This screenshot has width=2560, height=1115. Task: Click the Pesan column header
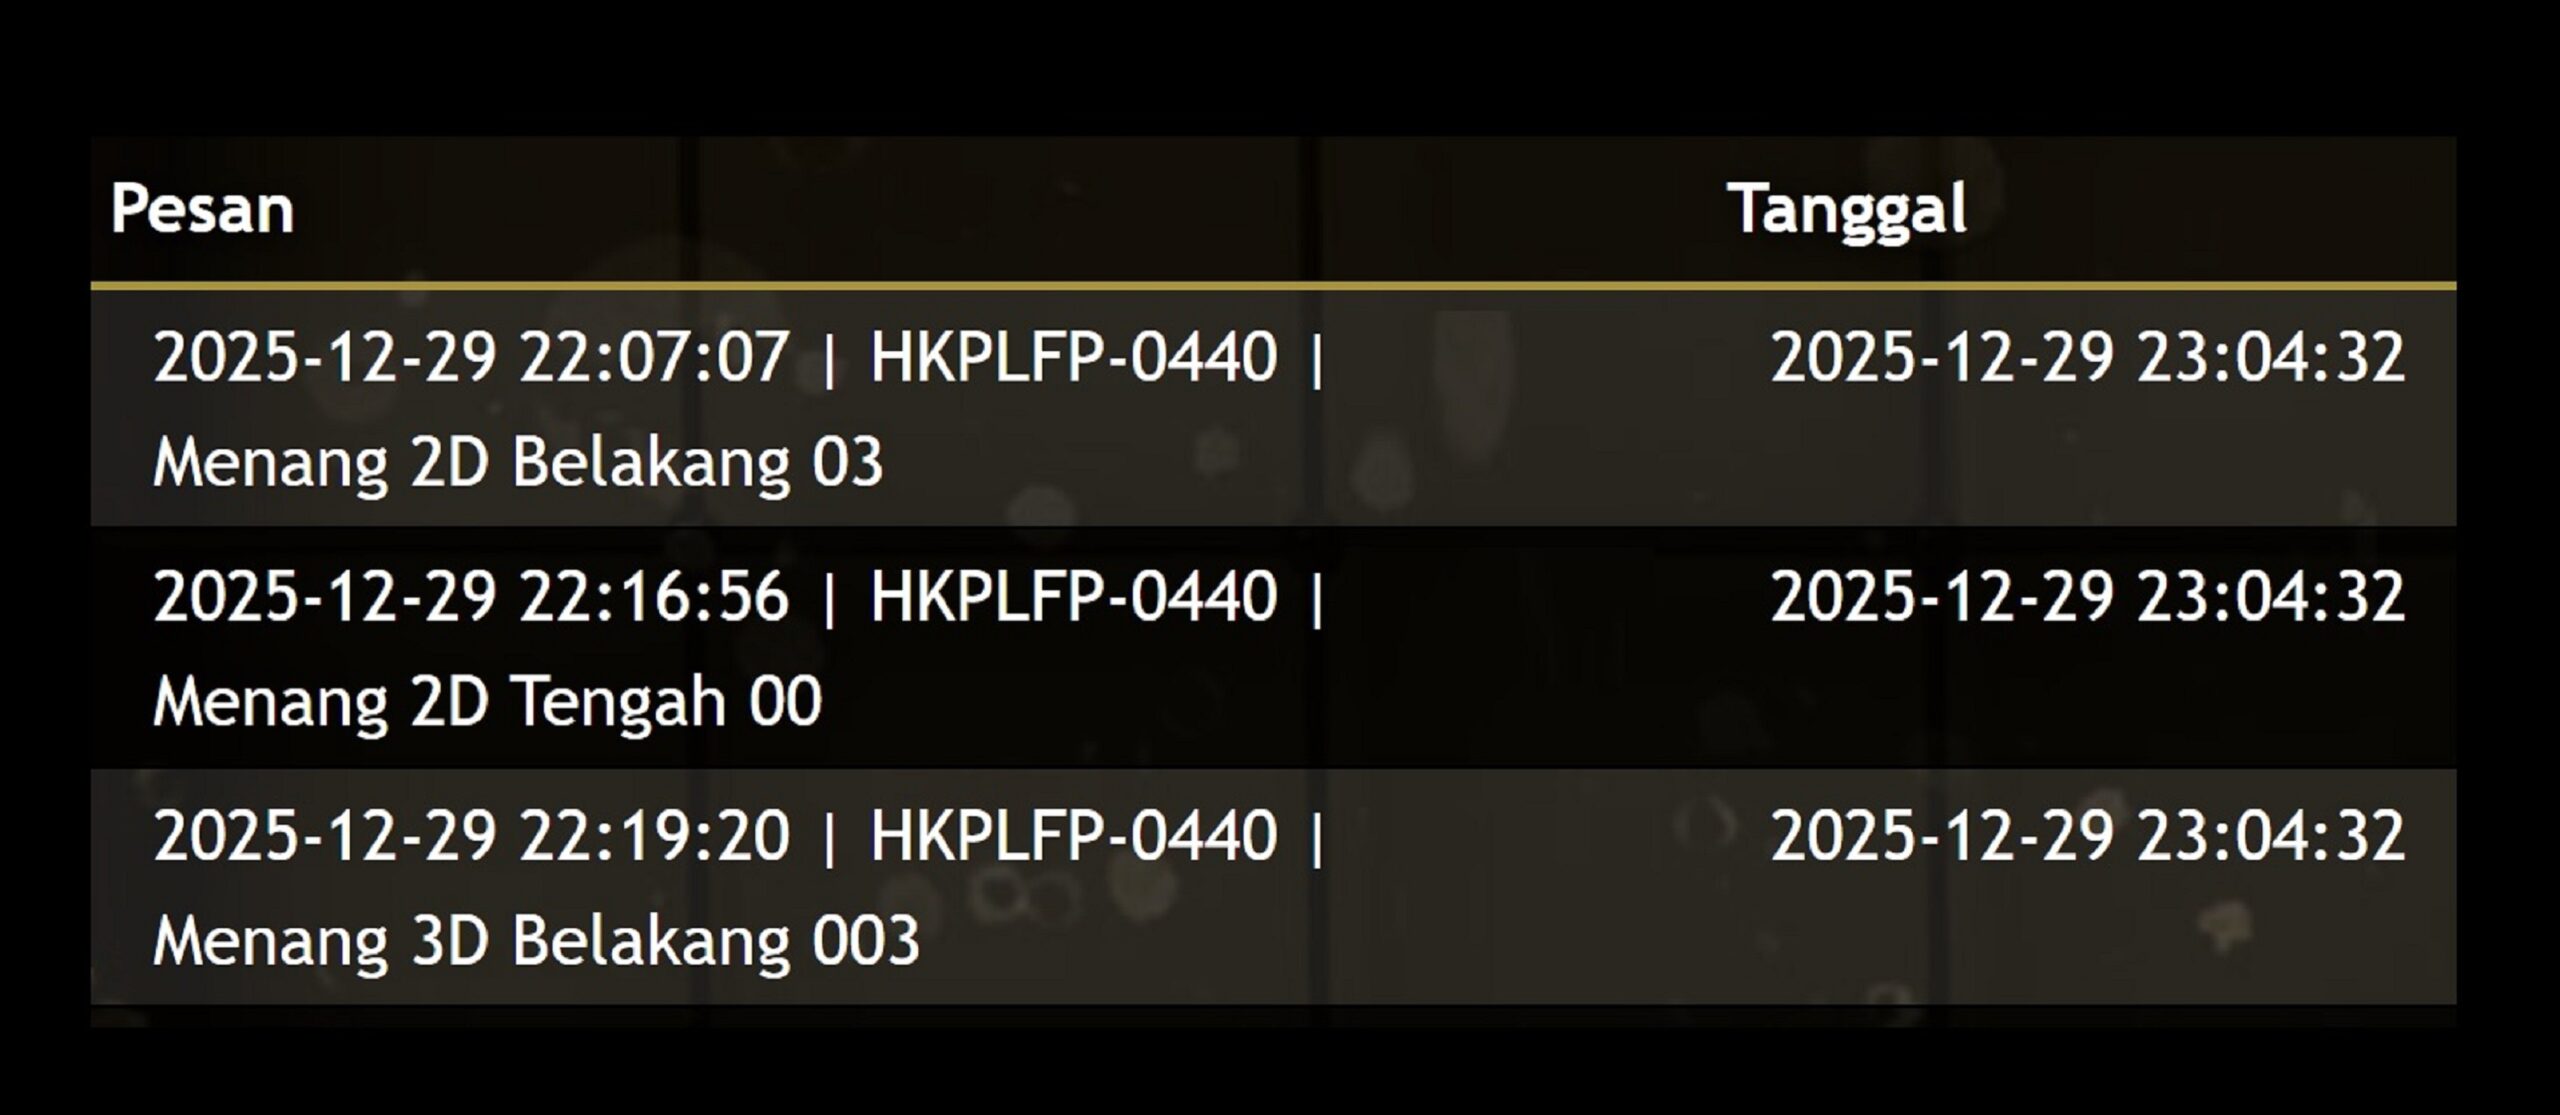(x=202, y=209)
